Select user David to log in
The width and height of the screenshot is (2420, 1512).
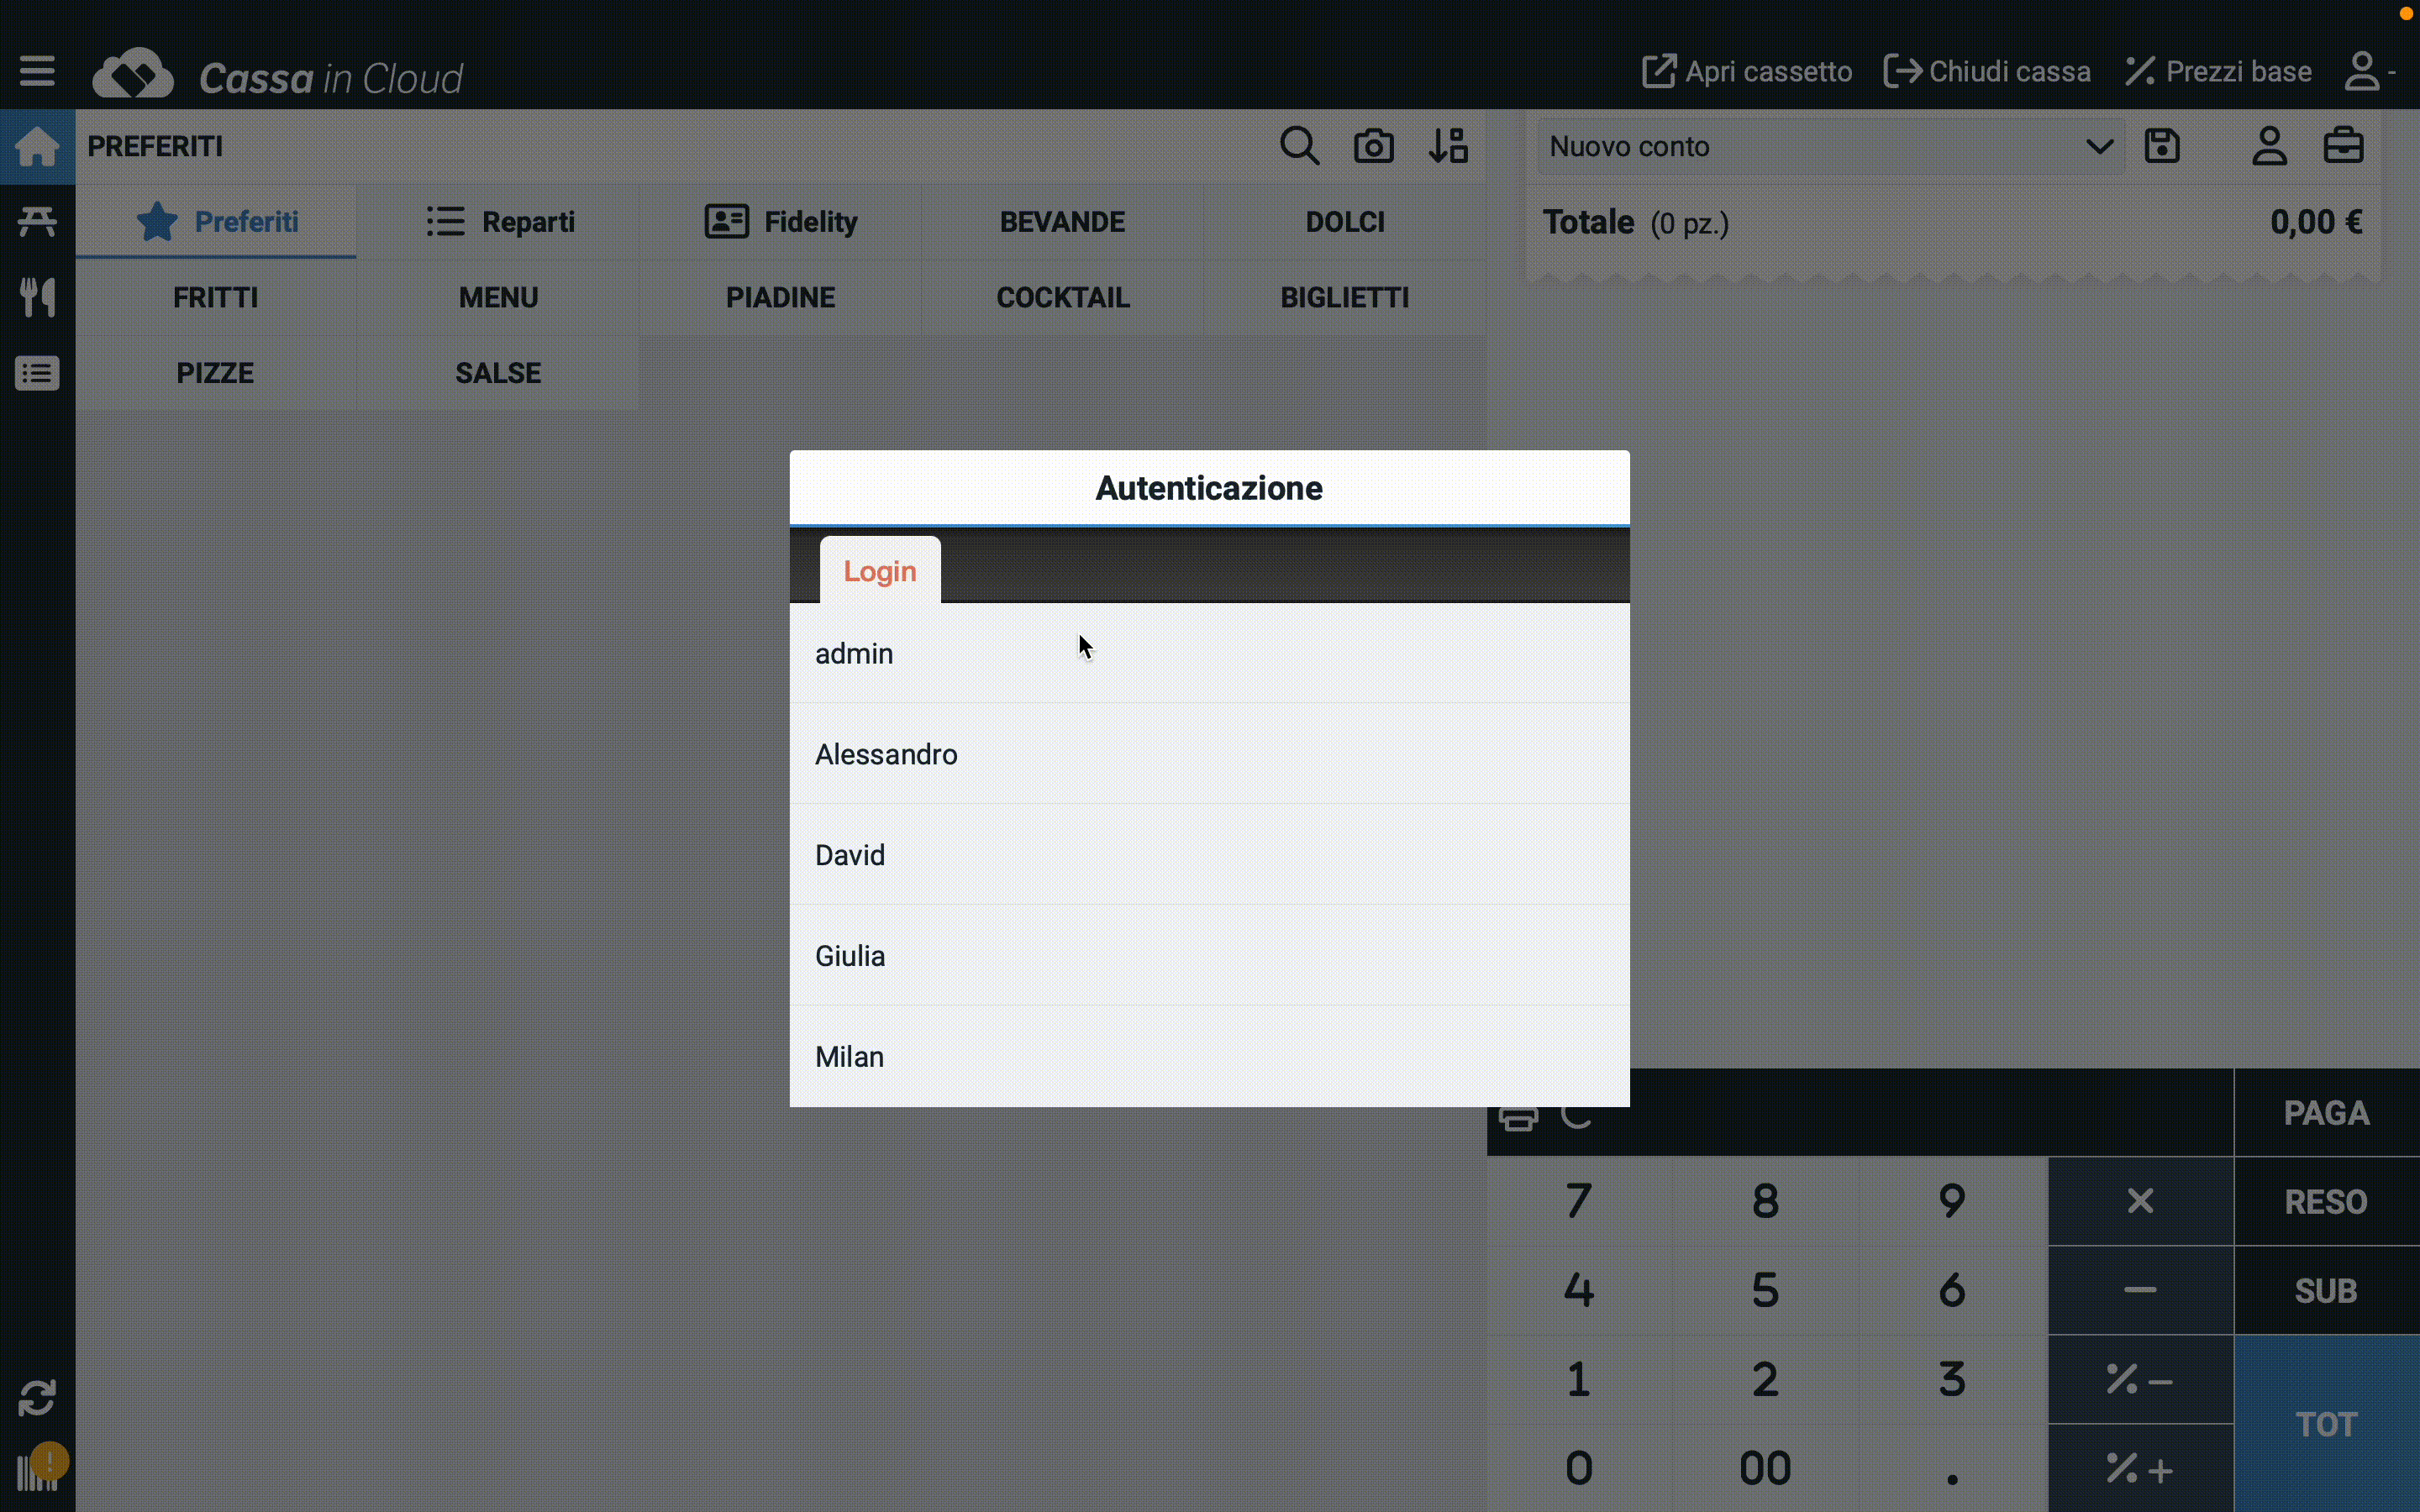click(x=1209, y=855)
